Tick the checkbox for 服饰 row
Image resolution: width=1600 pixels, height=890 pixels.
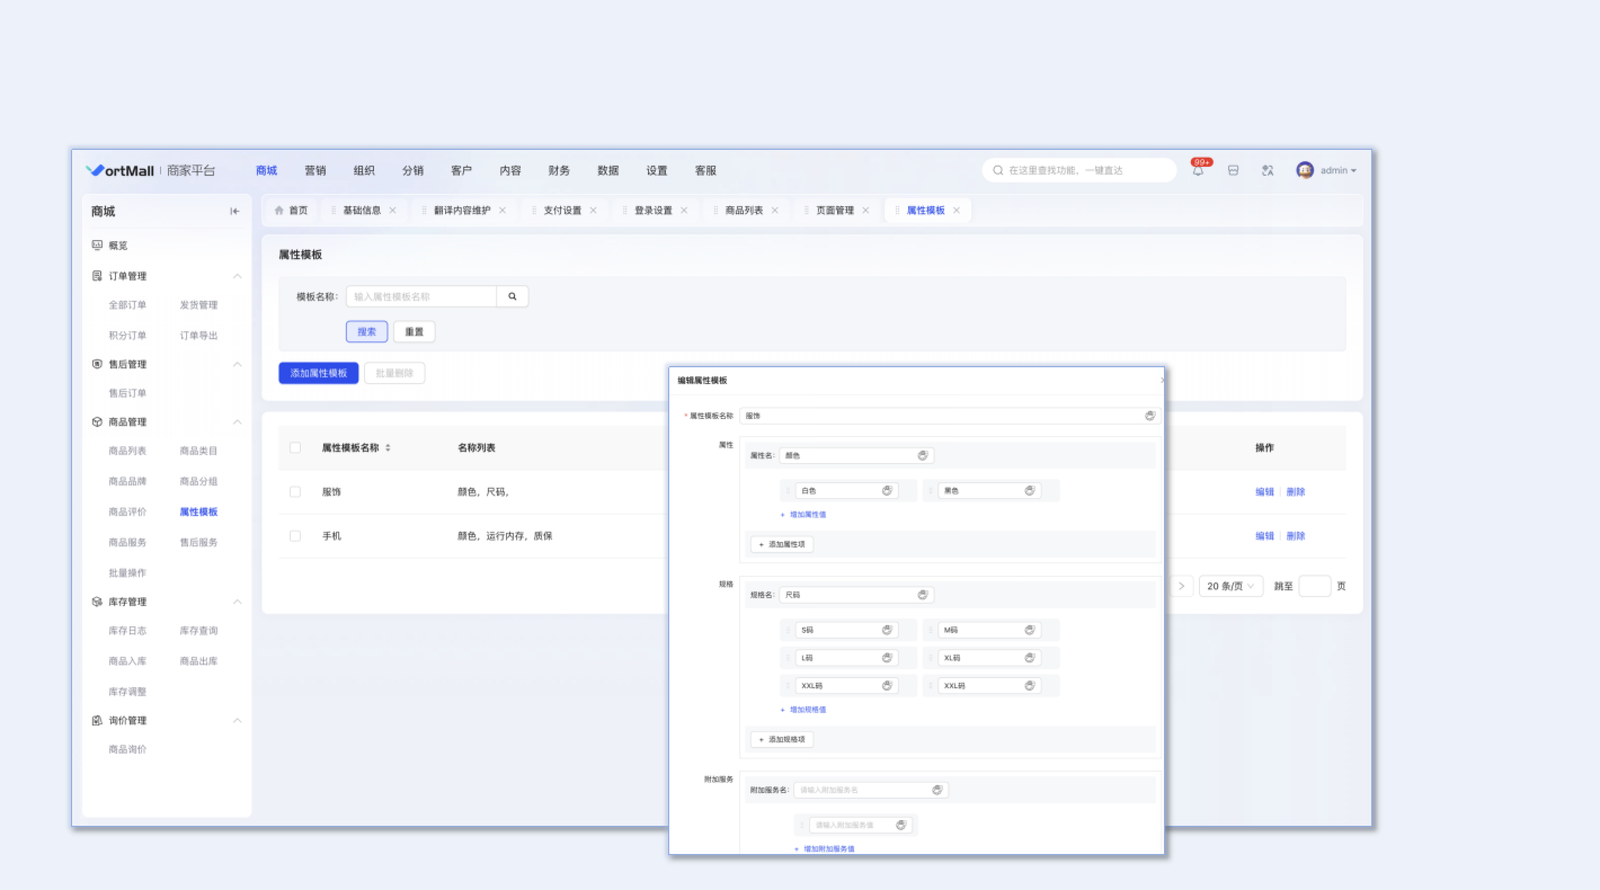pos(295,492)
